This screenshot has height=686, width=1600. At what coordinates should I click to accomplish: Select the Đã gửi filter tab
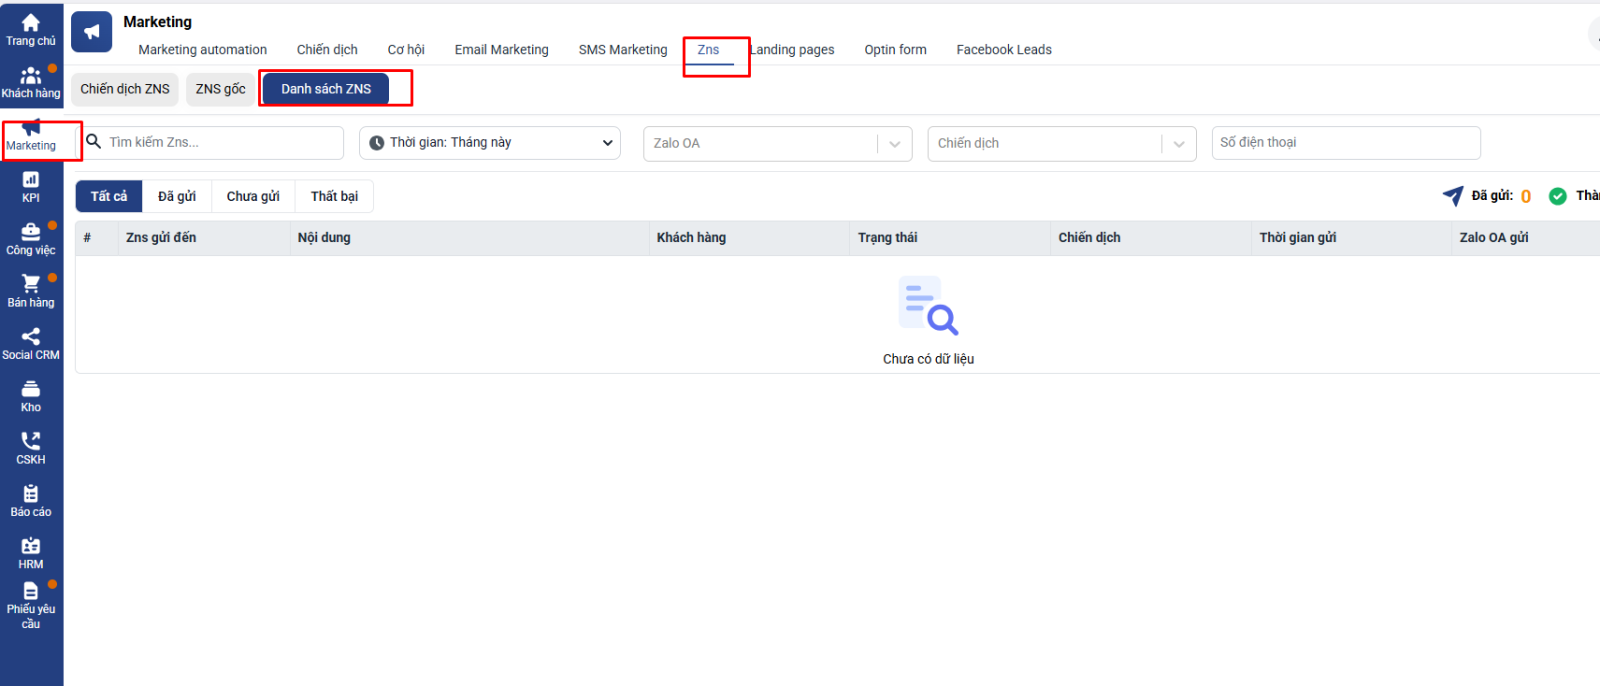177,196
